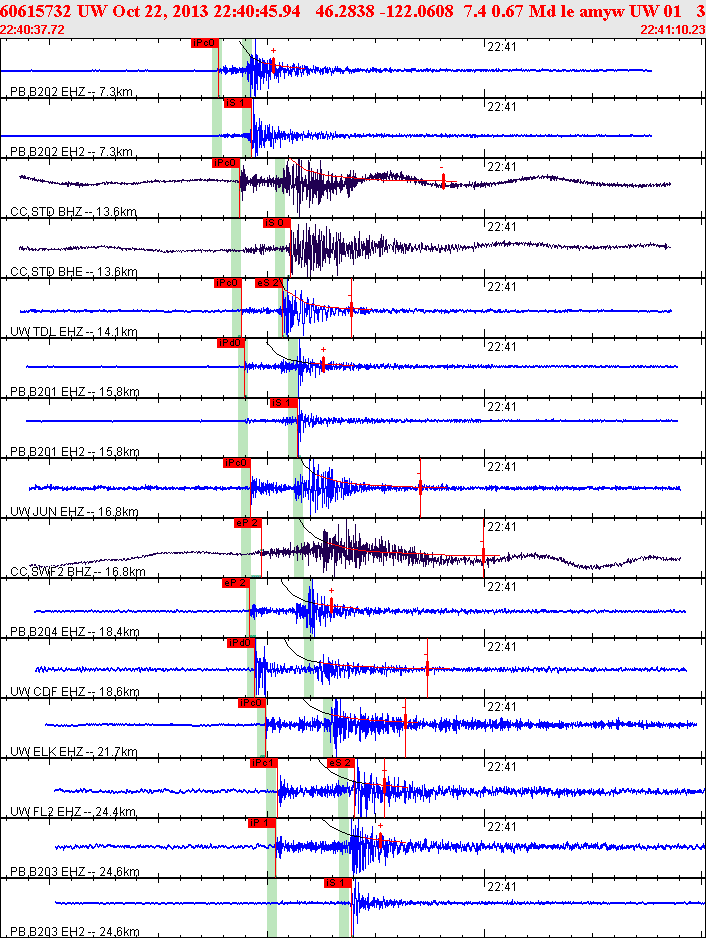Image resolution: width=706 pixels, height=938 pixels.
Task: Select the station label PB.B201 EH2 -- 15.8km
Action: (75, 452)
